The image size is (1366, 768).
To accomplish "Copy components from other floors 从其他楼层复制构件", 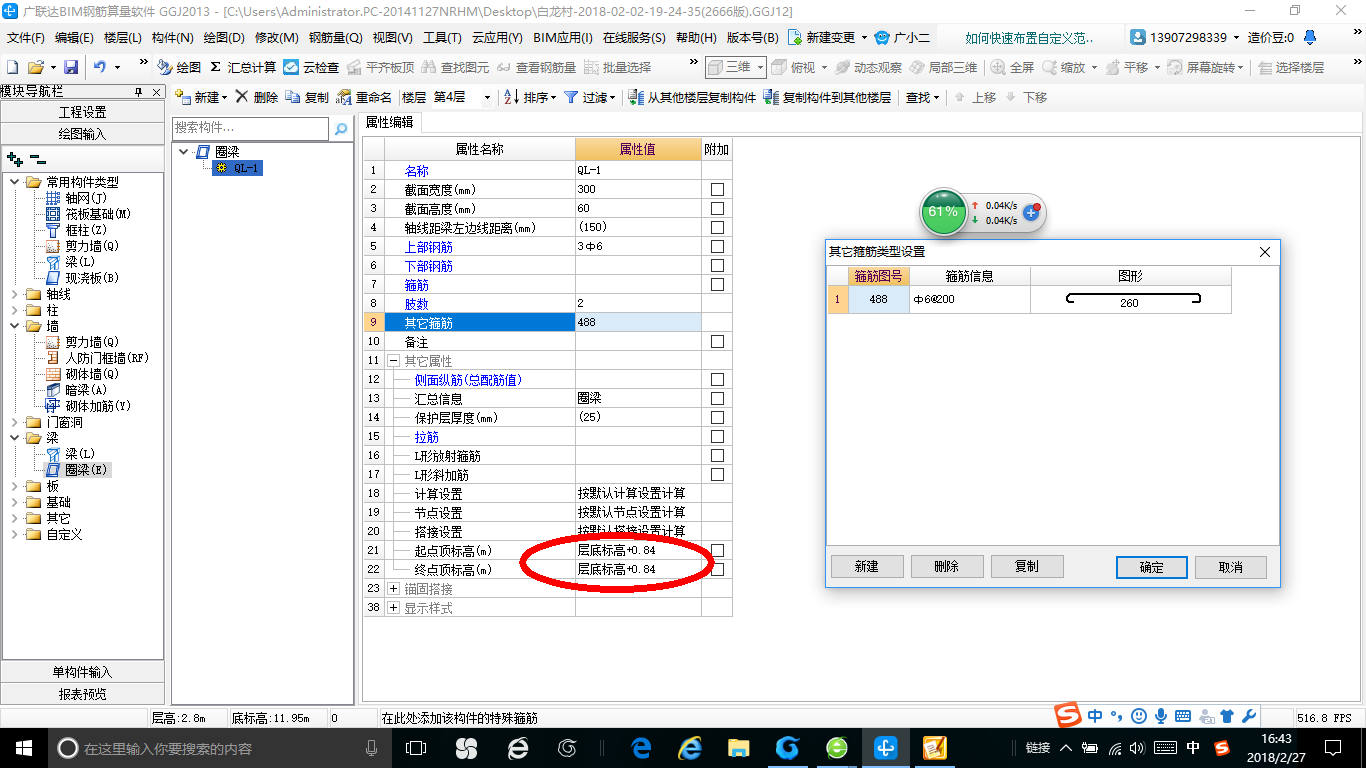I will click(692, 97).
